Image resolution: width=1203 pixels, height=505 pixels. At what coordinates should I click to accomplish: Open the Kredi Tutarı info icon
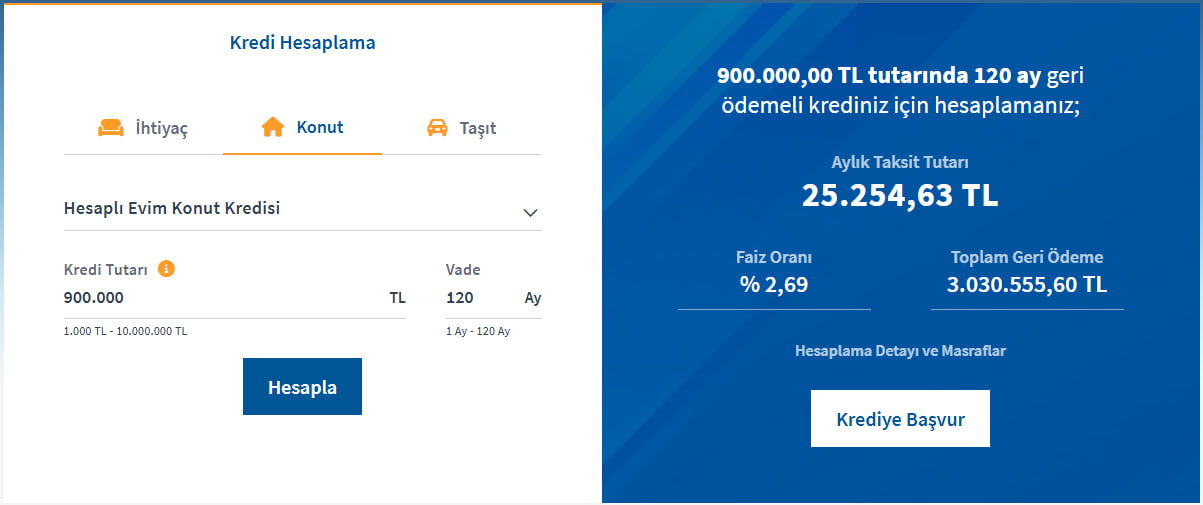coord(167,269)
